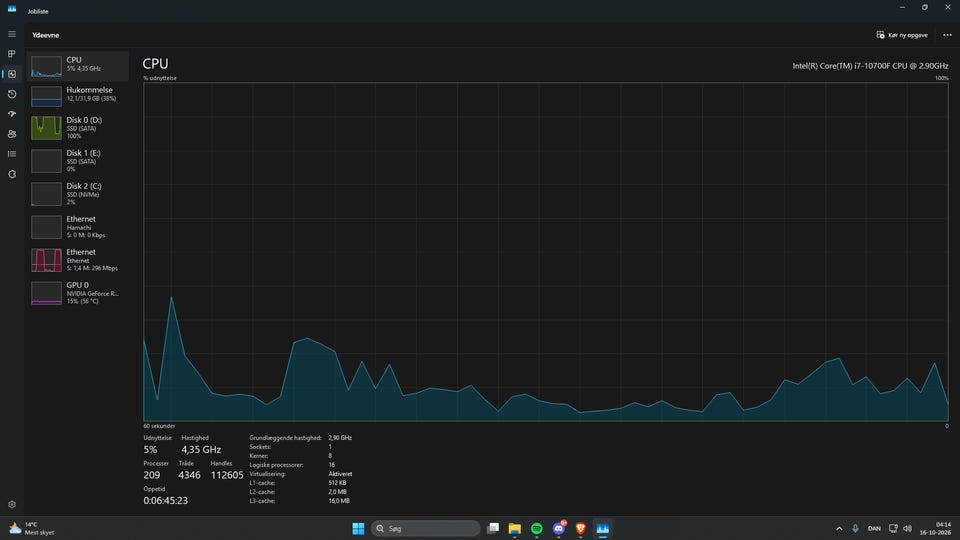Image resolution: width=960 pixels, height=540 pixels.
Task: Open the three-dot more options menu
Action: 947,35
